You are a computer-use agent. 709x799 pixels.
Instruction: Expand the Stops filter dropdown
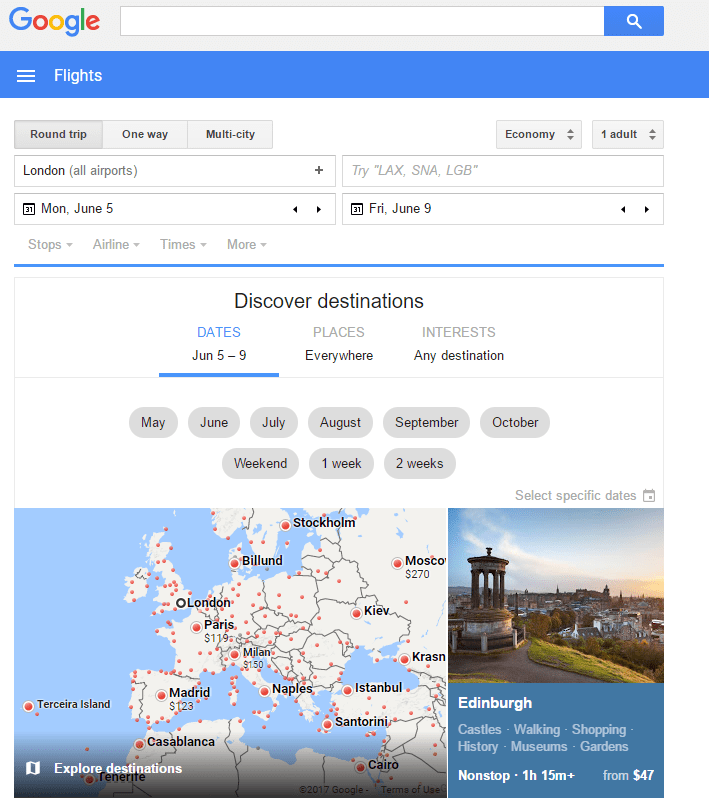point(50,245)
